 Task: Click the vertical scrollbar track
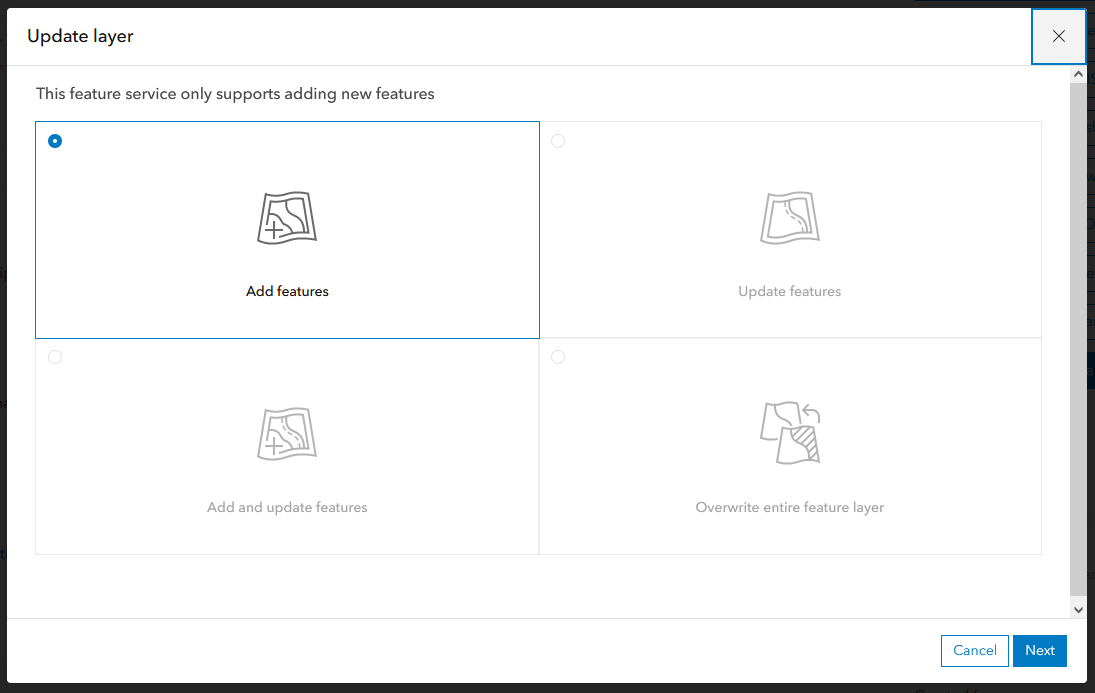(x=1079, y=350)
